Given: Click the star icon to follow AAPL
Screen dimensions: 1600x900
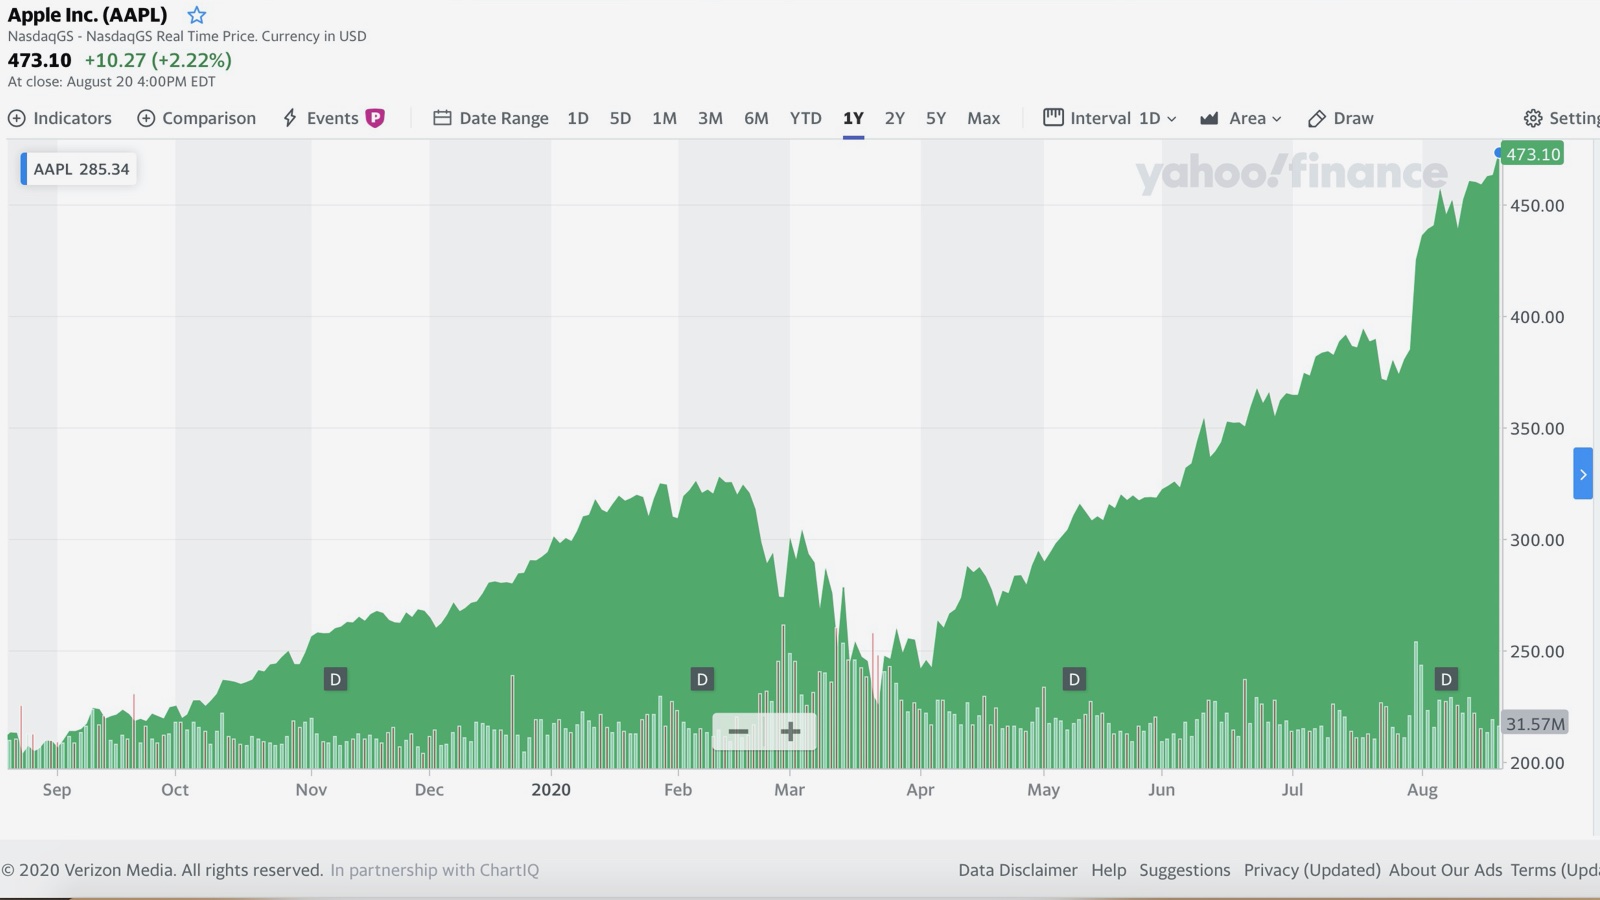Looking at the screenshot, I should pos(197,15).
